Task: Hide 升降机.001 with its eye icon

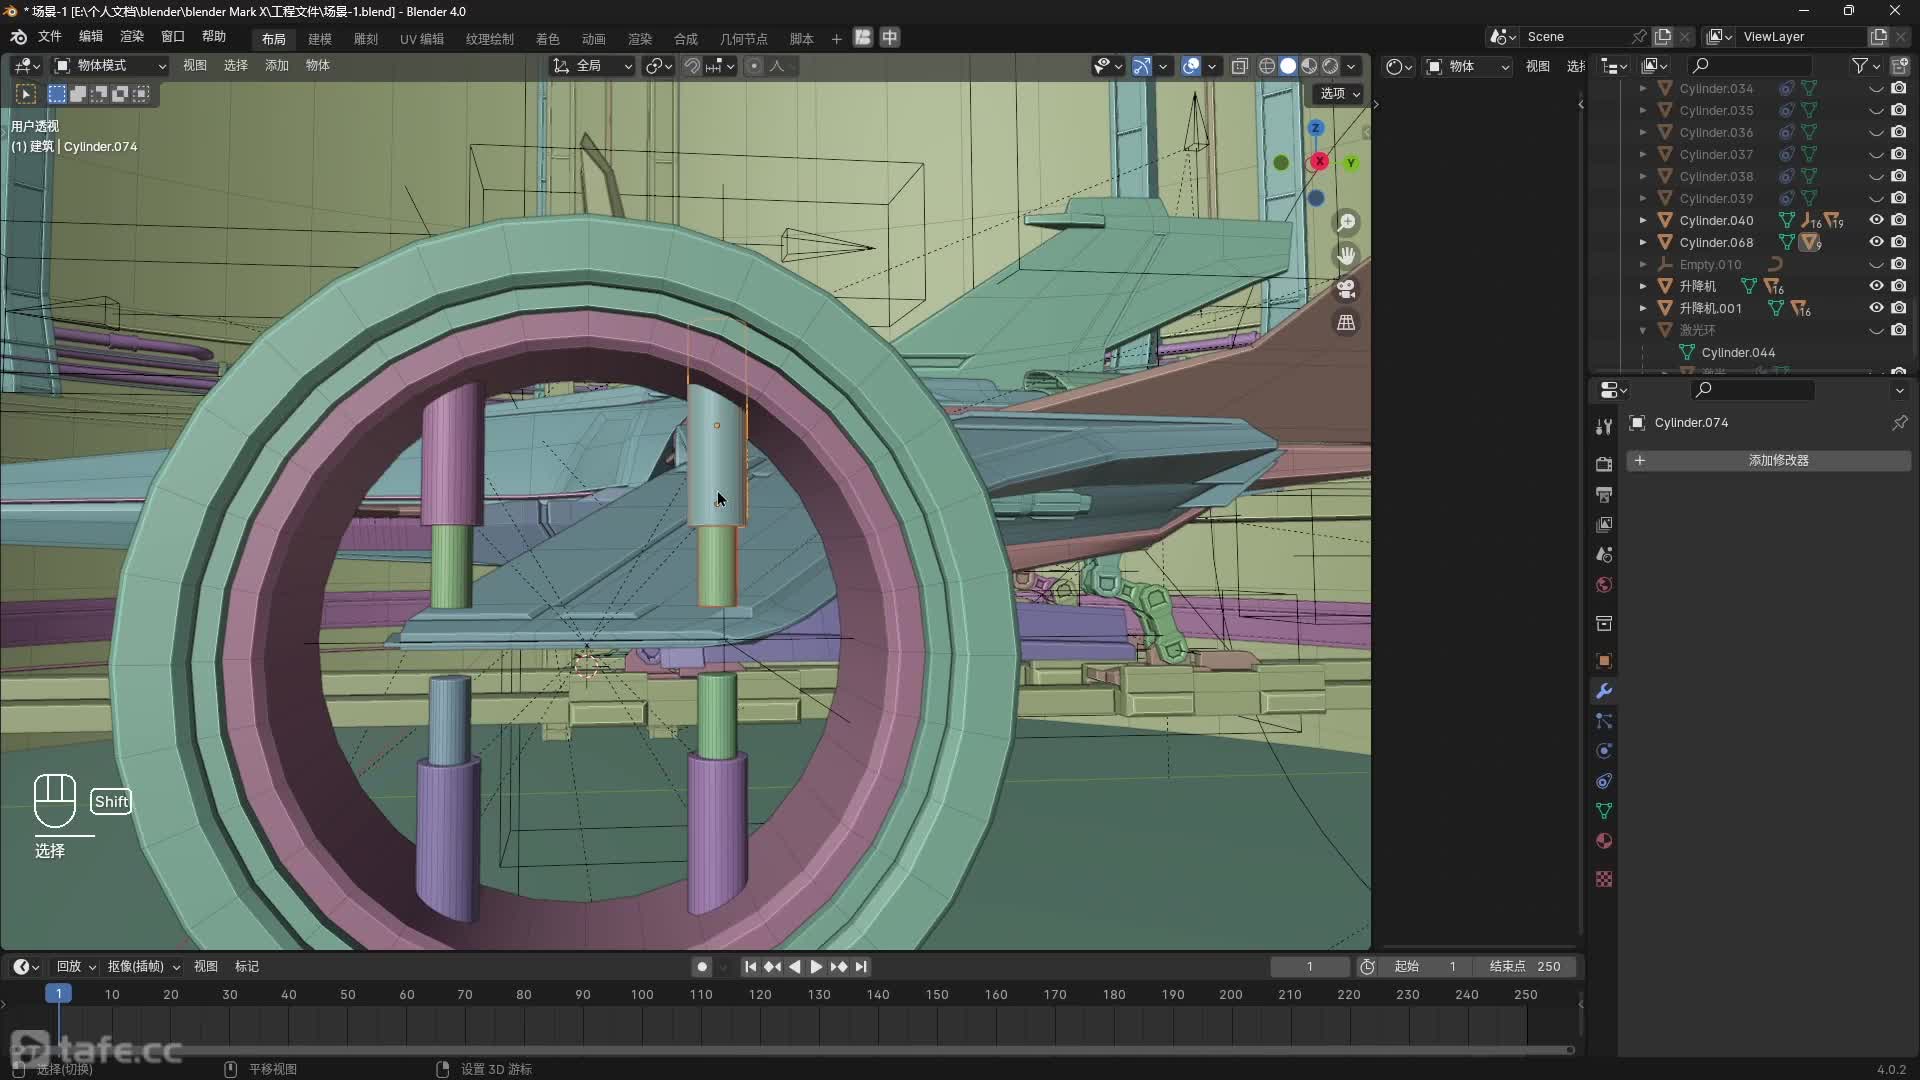Action: click(1876, 308)
